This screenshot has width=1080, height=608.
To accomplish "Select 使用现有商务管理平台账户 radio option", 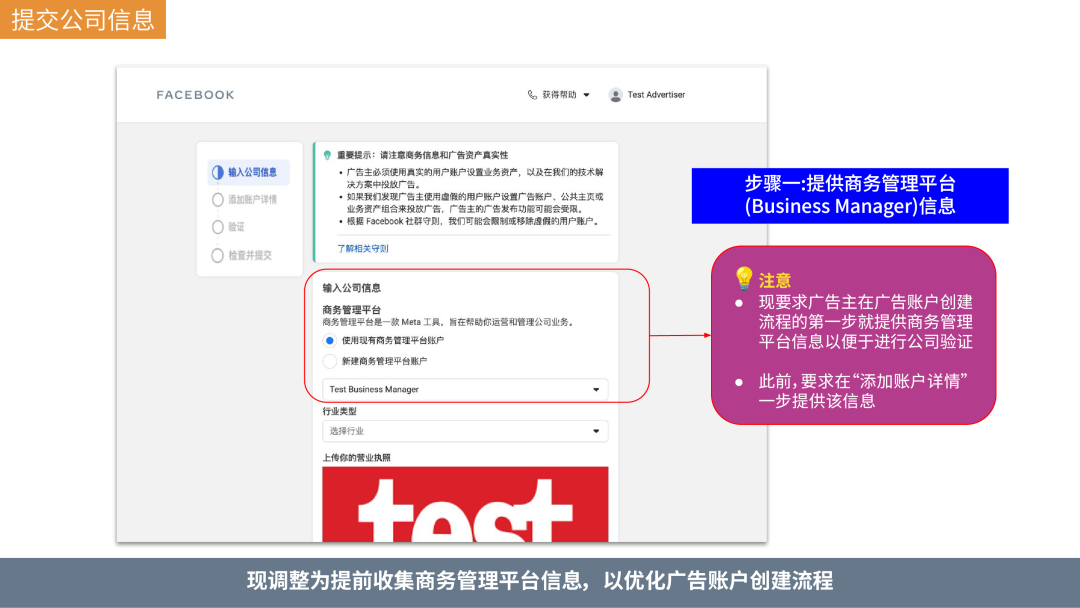I will pyautogui.click(x=330, y=340).
